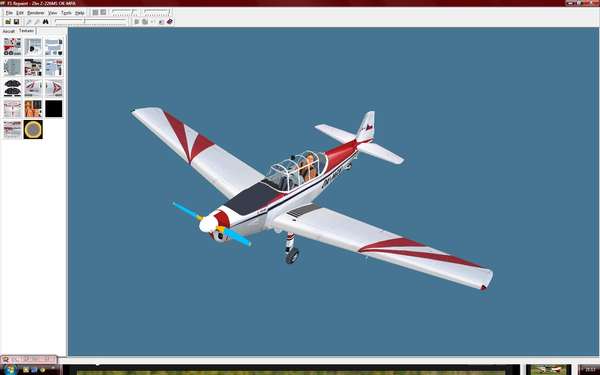Switch to the Textures tab

(x=26, y=31)
